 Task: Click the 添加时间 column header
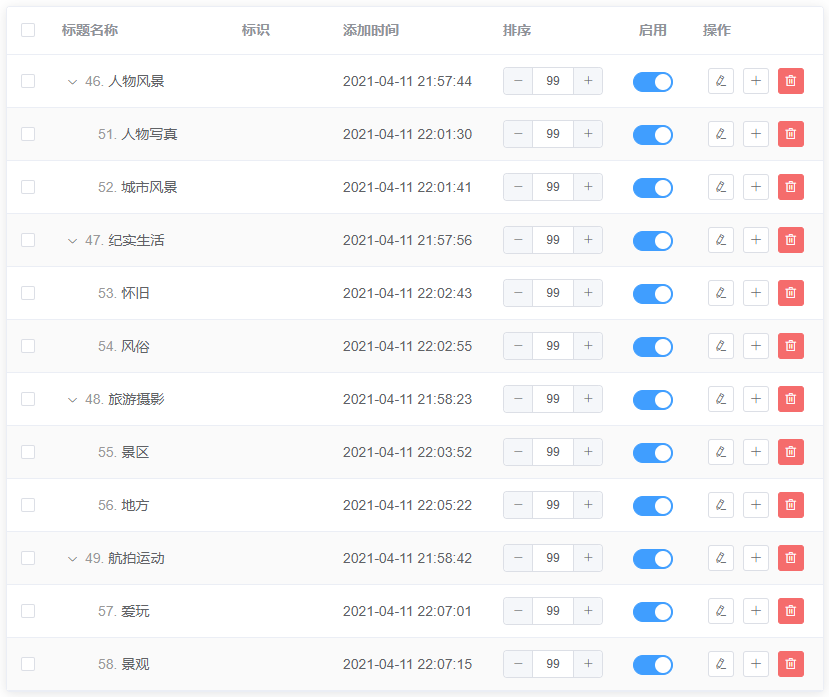point(371,30)
